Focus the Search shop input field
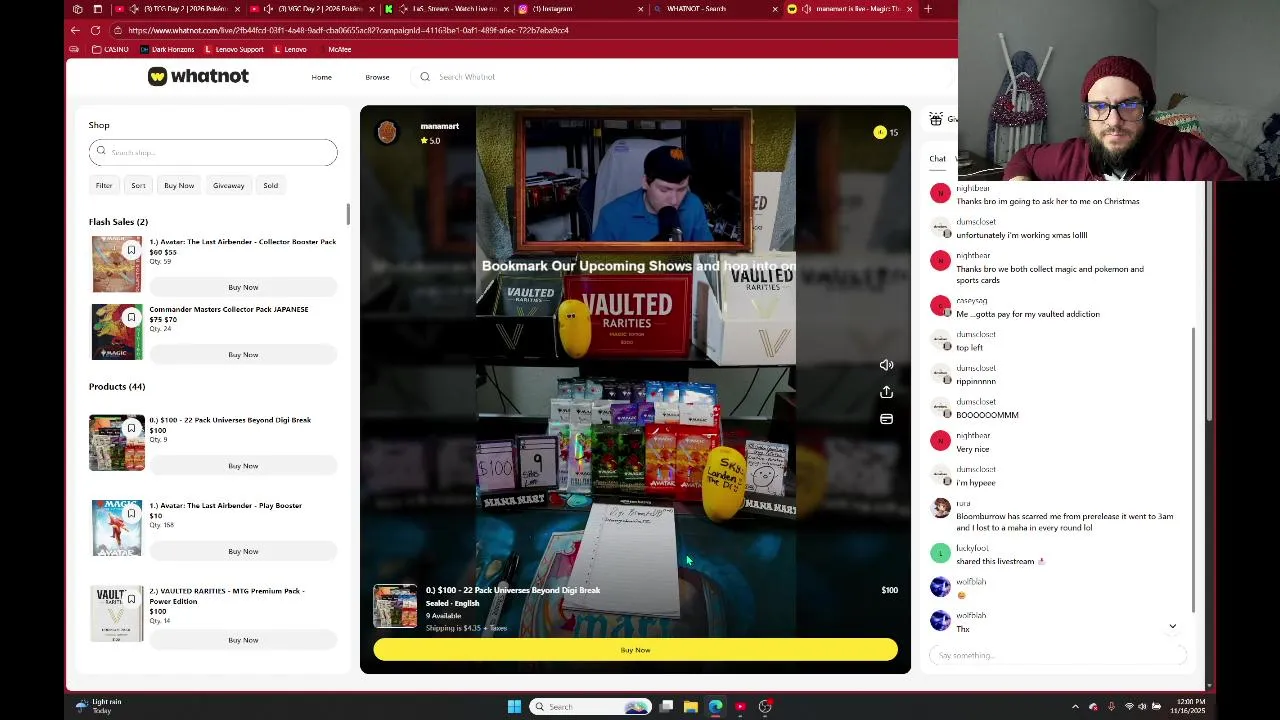This screenshot has height=720, width=1280. 213,152
